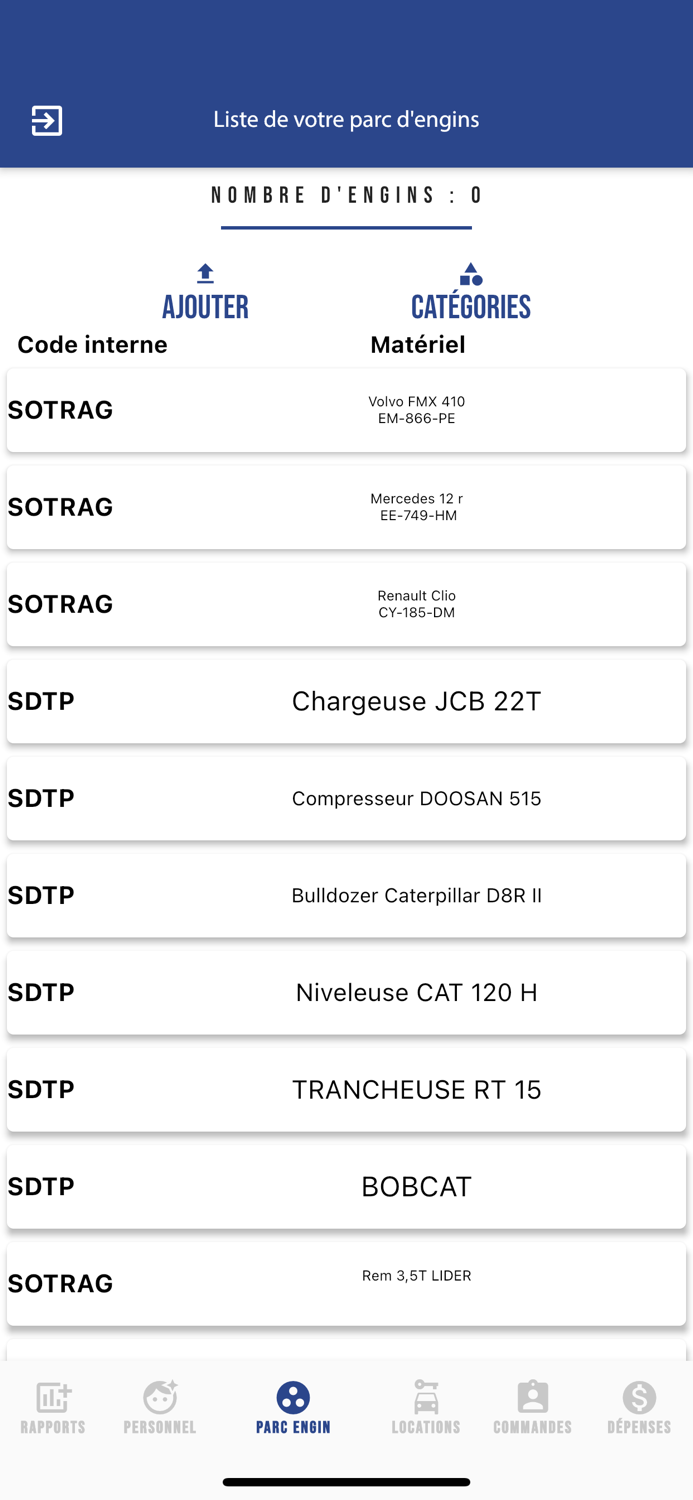Viewport: 693px width, 1500px height.
Task: Open the Chargeuse JCB 22T row
Action: pyautogui.click(x=346, y=701)
